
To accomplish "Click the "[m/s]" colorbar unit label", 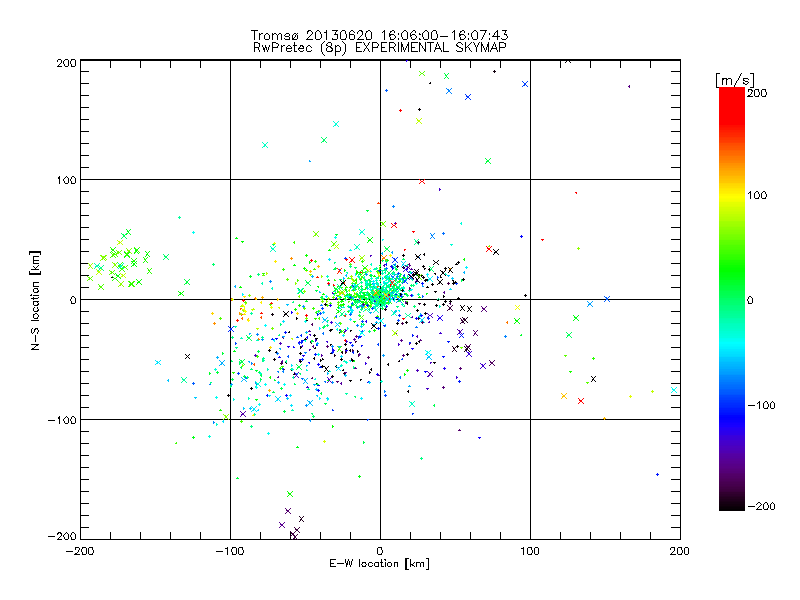I will pyautogui.click(x=735, y=80).
